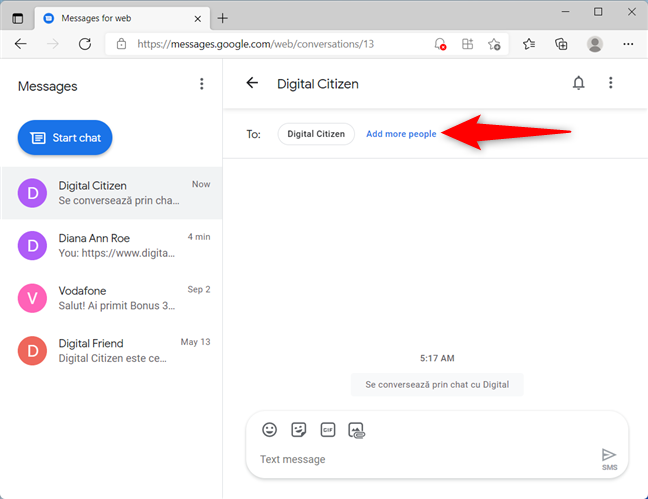
Task: Open tab actions menu icon
Action: [18, 18]
